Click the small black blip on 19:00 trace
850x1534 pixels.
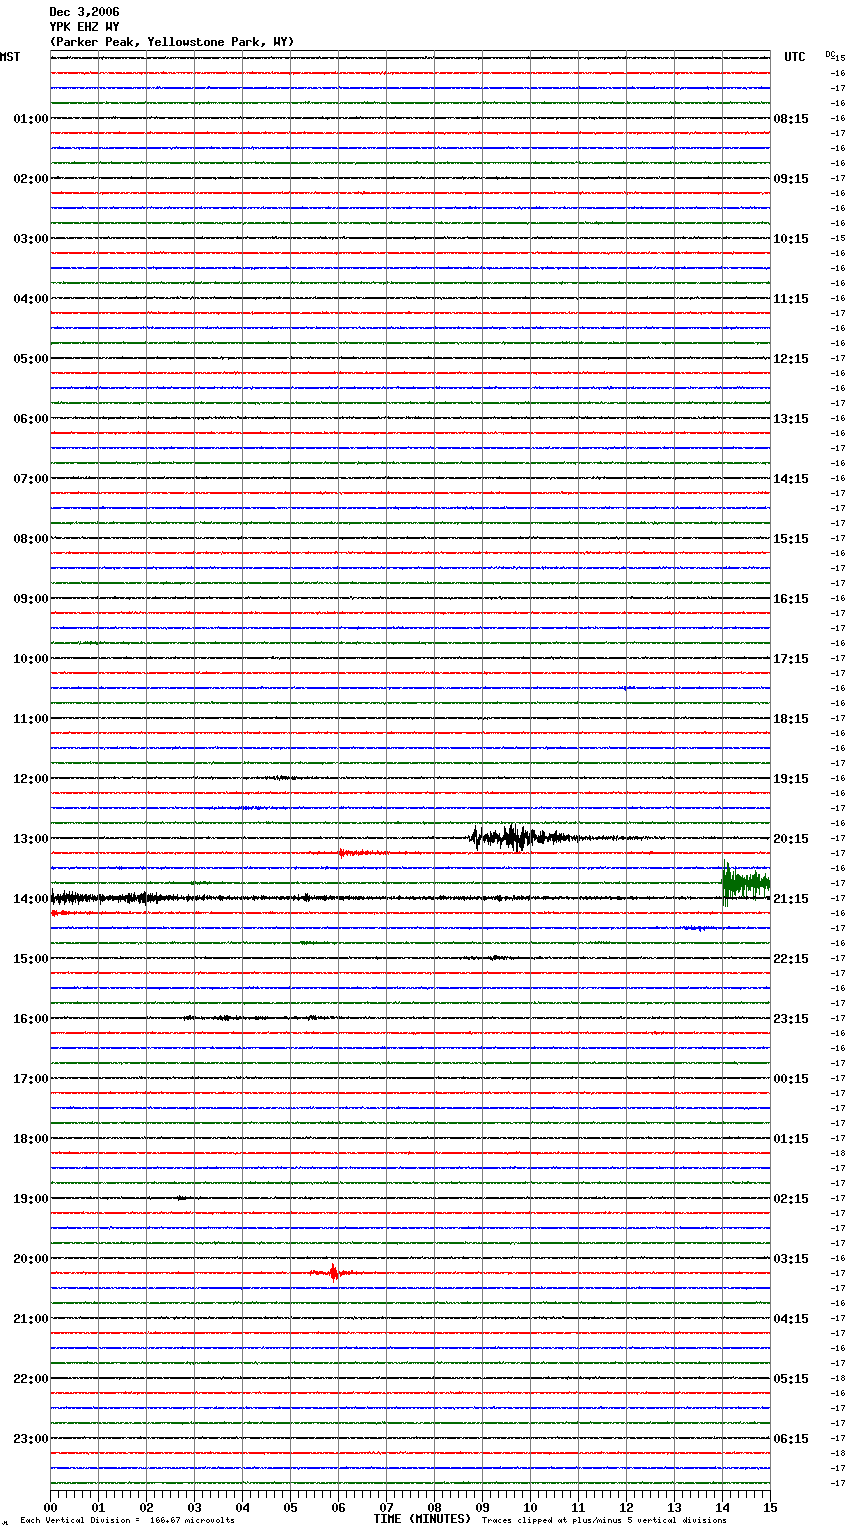[x=182, y=1198]
